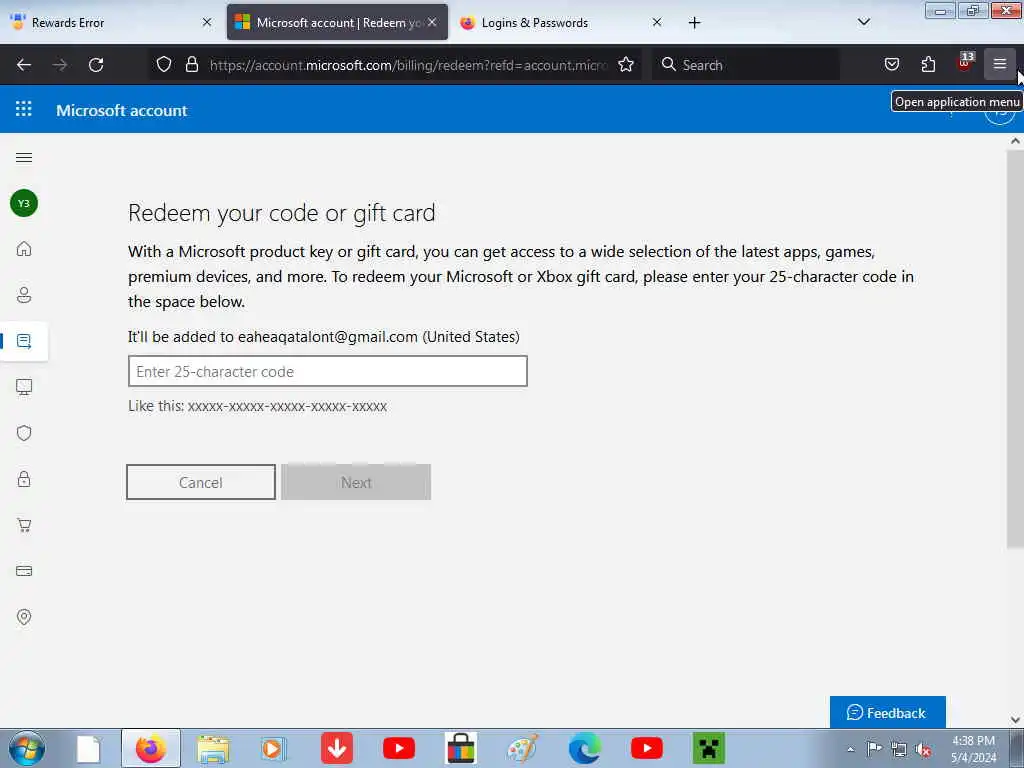Focus the 25-character code field
1024x768 pixels.
pyautogui.click(x=328, y=371)
